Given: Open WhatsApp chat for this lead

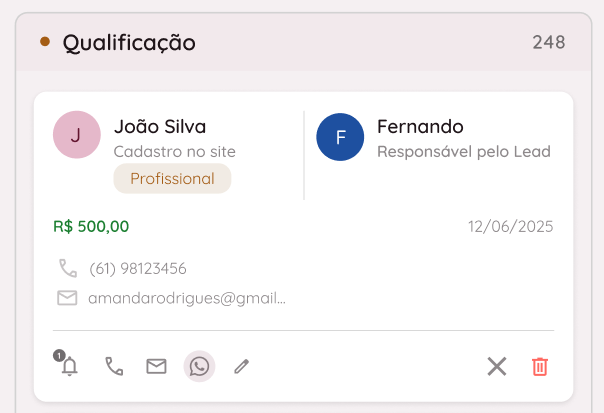Looking at the screenshot, I should click(200, 366).
